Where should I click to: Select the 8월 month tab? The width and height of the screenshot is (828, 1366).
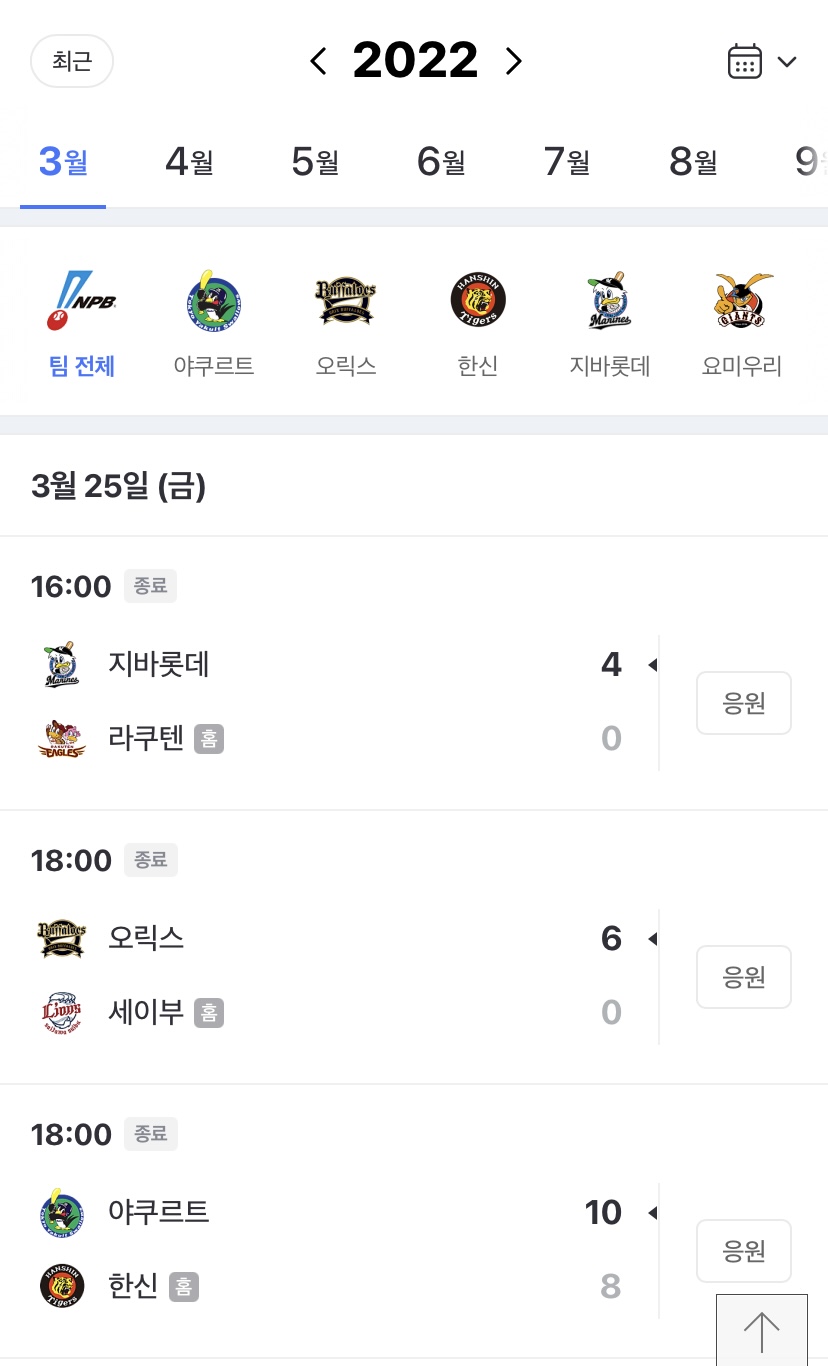coord(693,161)
